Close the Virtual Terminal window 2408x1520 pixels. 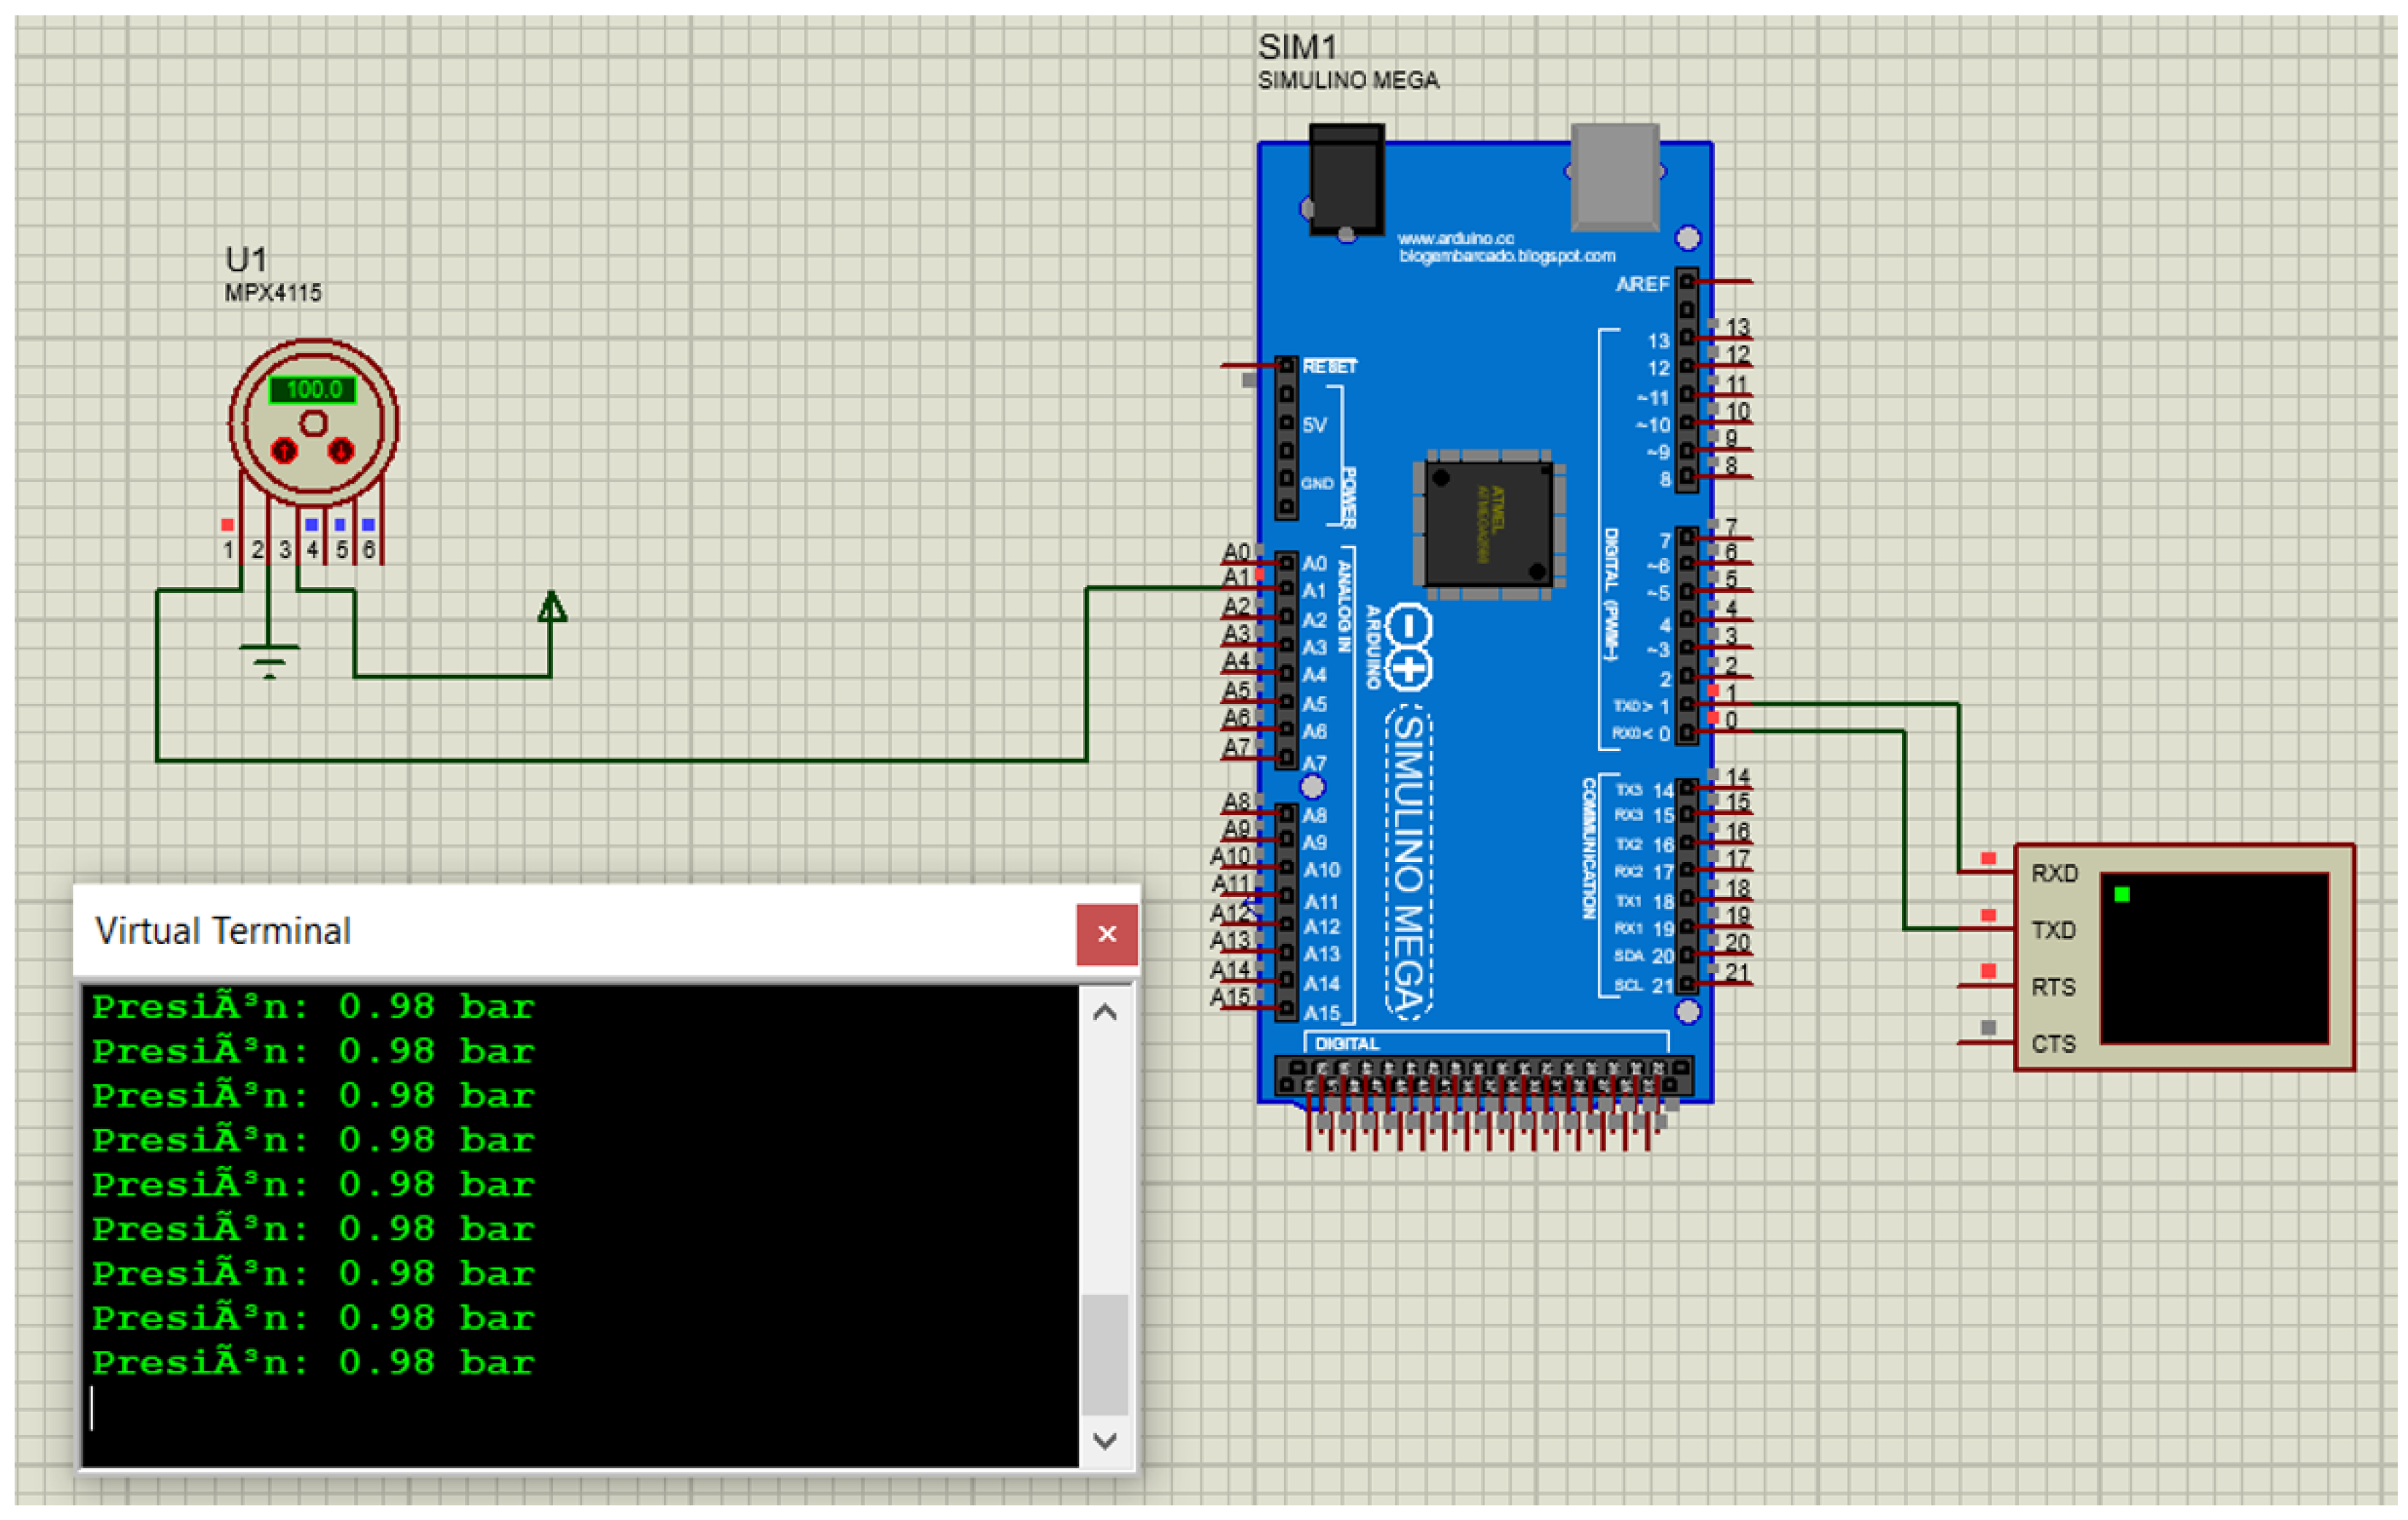1106,934
